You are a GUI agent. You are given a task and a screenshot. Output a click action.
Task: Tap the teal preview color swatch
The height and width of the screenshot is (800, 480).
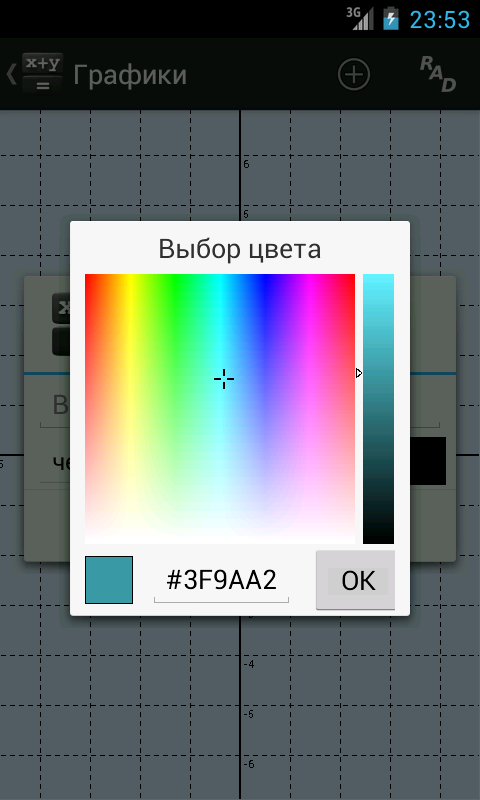click(x=109, y=580)
